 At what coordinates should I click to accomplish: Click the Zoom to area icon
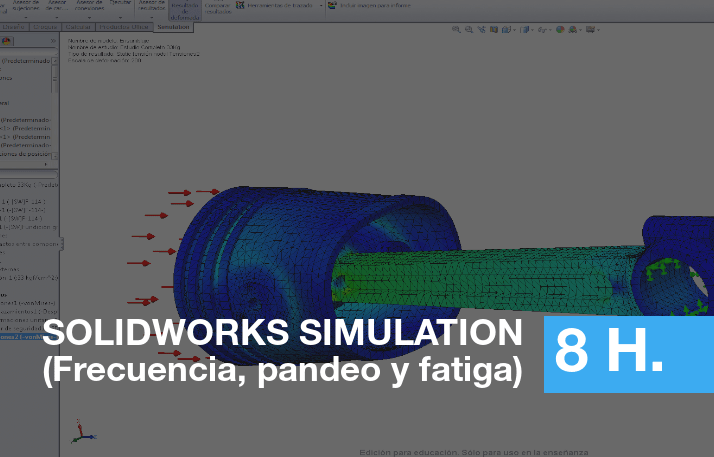tap(469, 30)
